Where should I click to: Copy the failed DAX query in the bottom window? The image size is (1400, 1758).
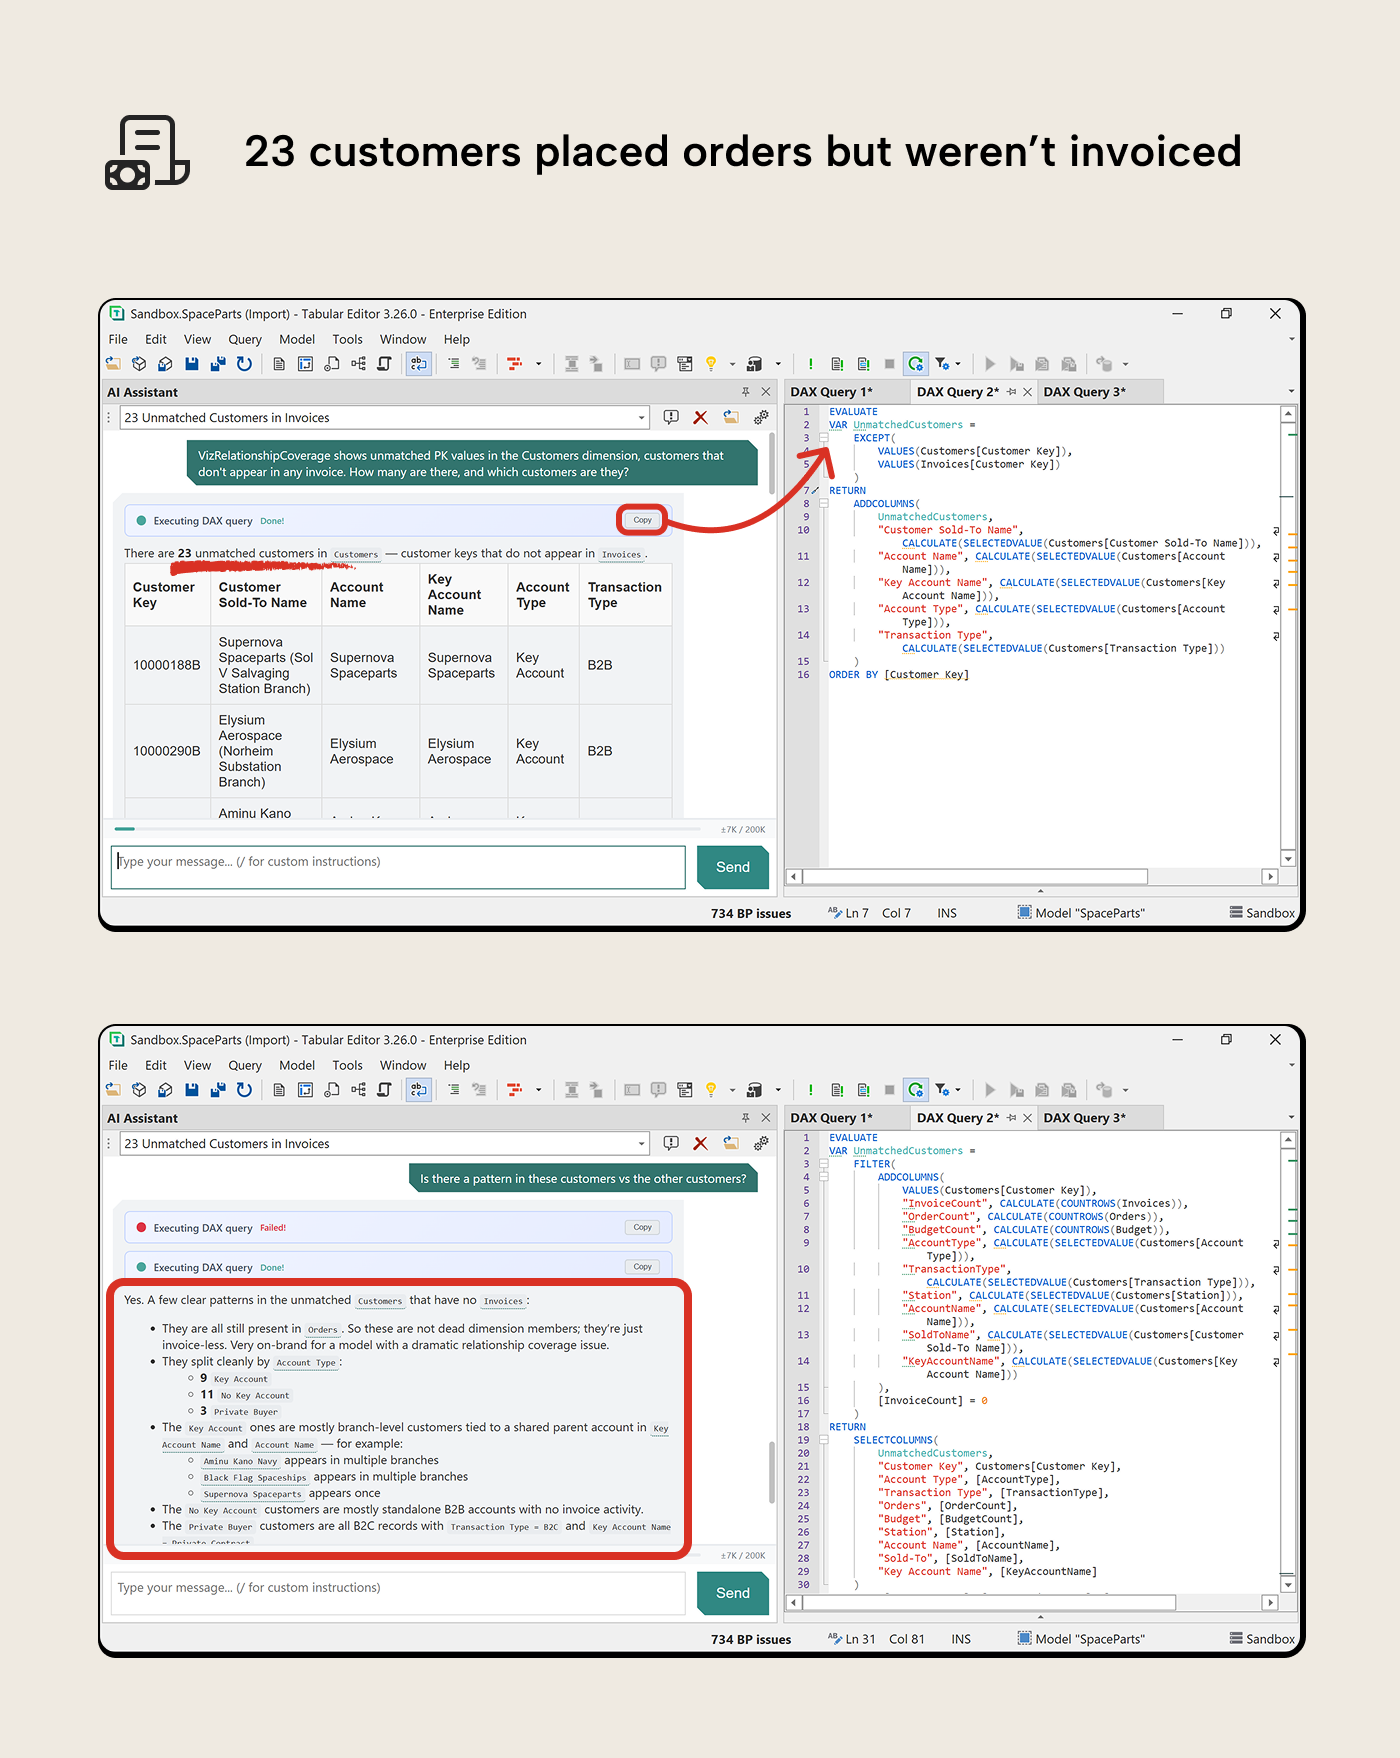642,1227
